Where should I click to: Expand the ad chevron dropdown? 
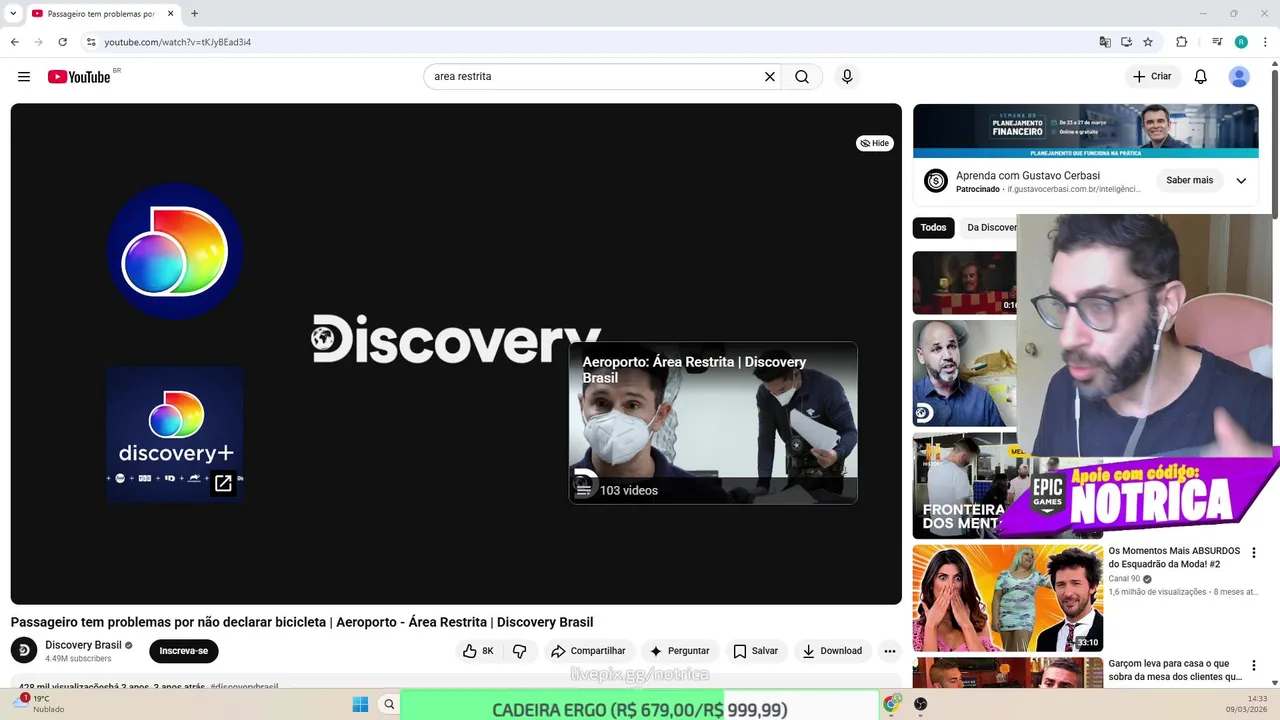(x=1241, y=181)
